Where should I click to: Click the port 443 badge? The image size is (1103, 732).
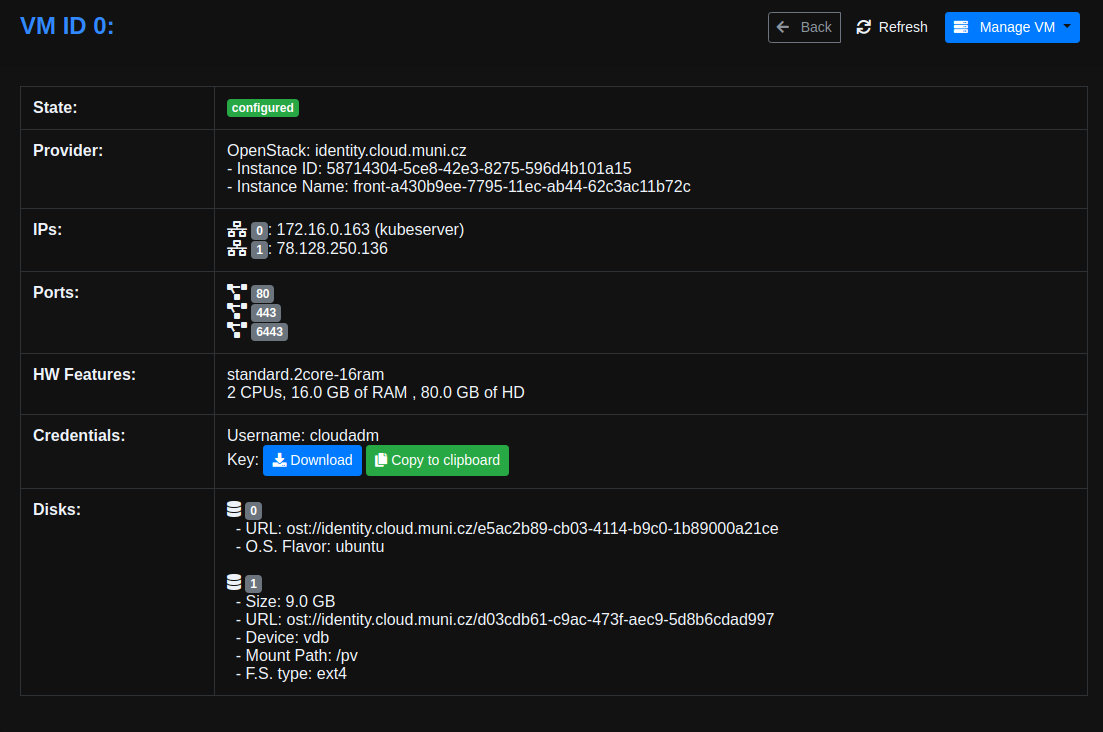click(266, 313)
